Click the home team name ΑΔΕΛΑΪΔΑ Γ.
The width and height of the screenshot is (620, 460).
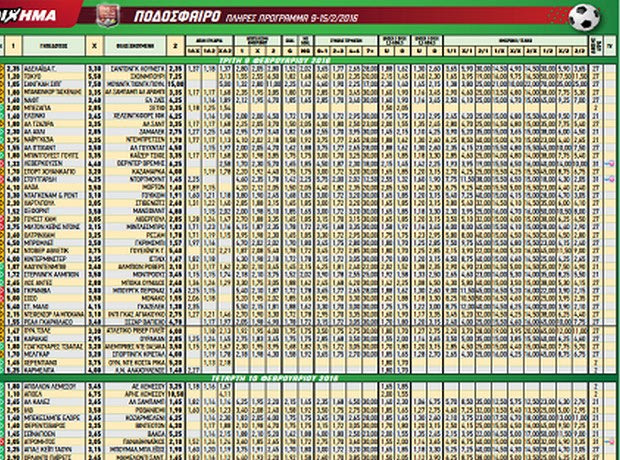pyautogui.click(x=40, y=68)
